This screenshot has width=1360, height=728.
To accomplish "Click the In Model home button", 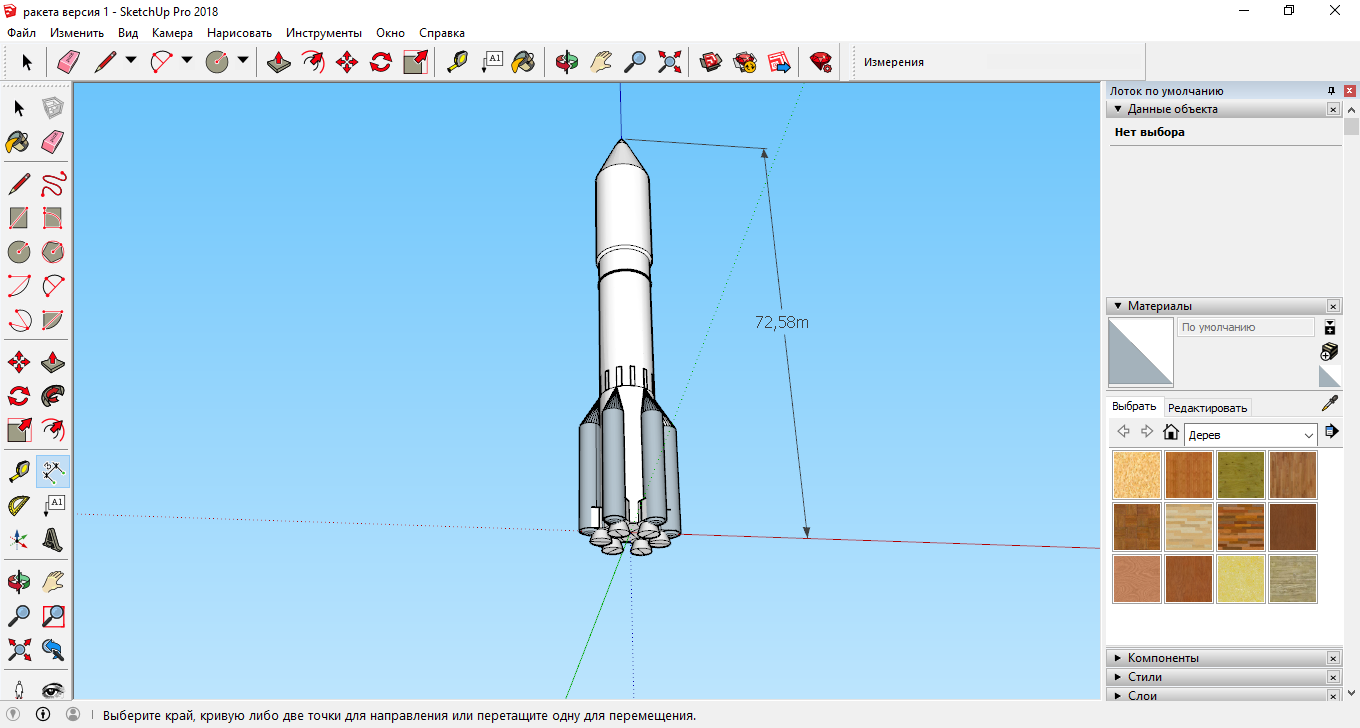I will (x=1171, y=433).
